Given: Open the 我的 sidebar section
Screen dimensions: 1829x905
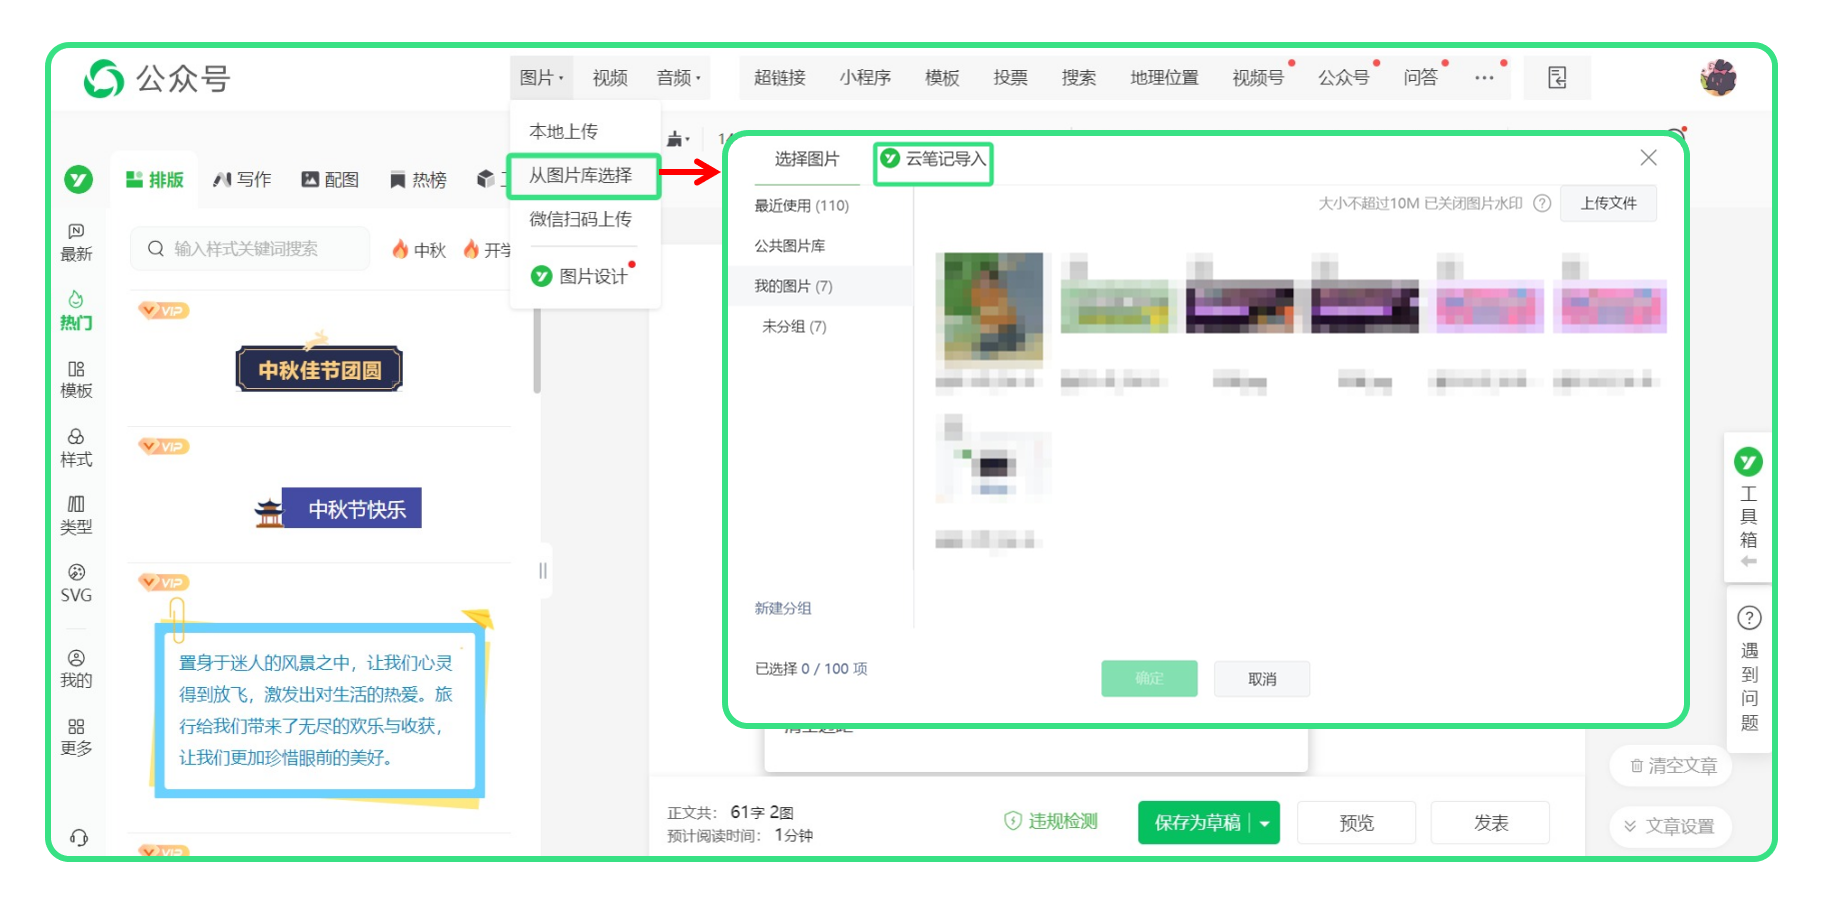Looking at the screenshot, I should coord(76,669).
